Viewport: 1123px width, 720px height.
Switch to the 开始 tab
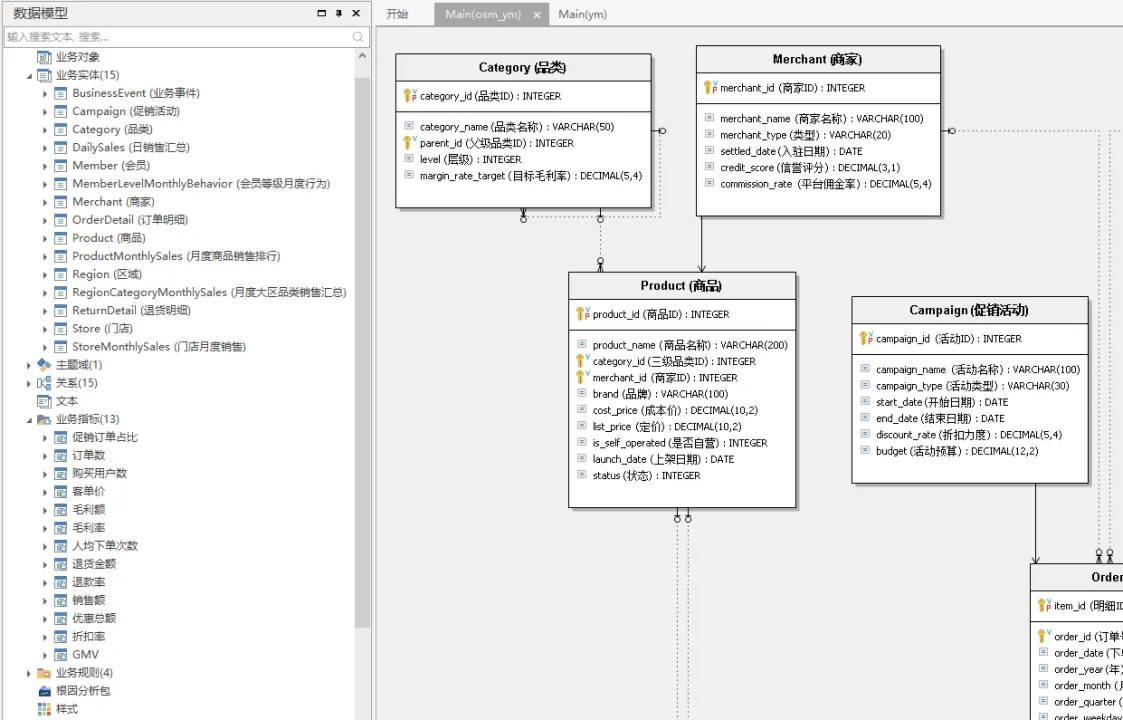(397, 14)
